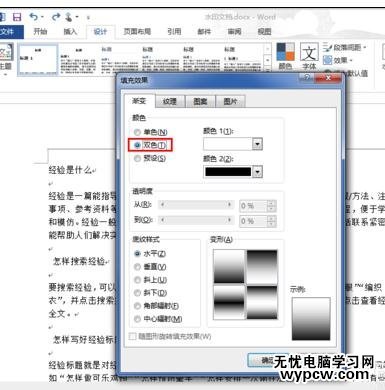Screen dimensions: 385x390
Task: Select the 双色(T) radio button
Action: point(150,145)
